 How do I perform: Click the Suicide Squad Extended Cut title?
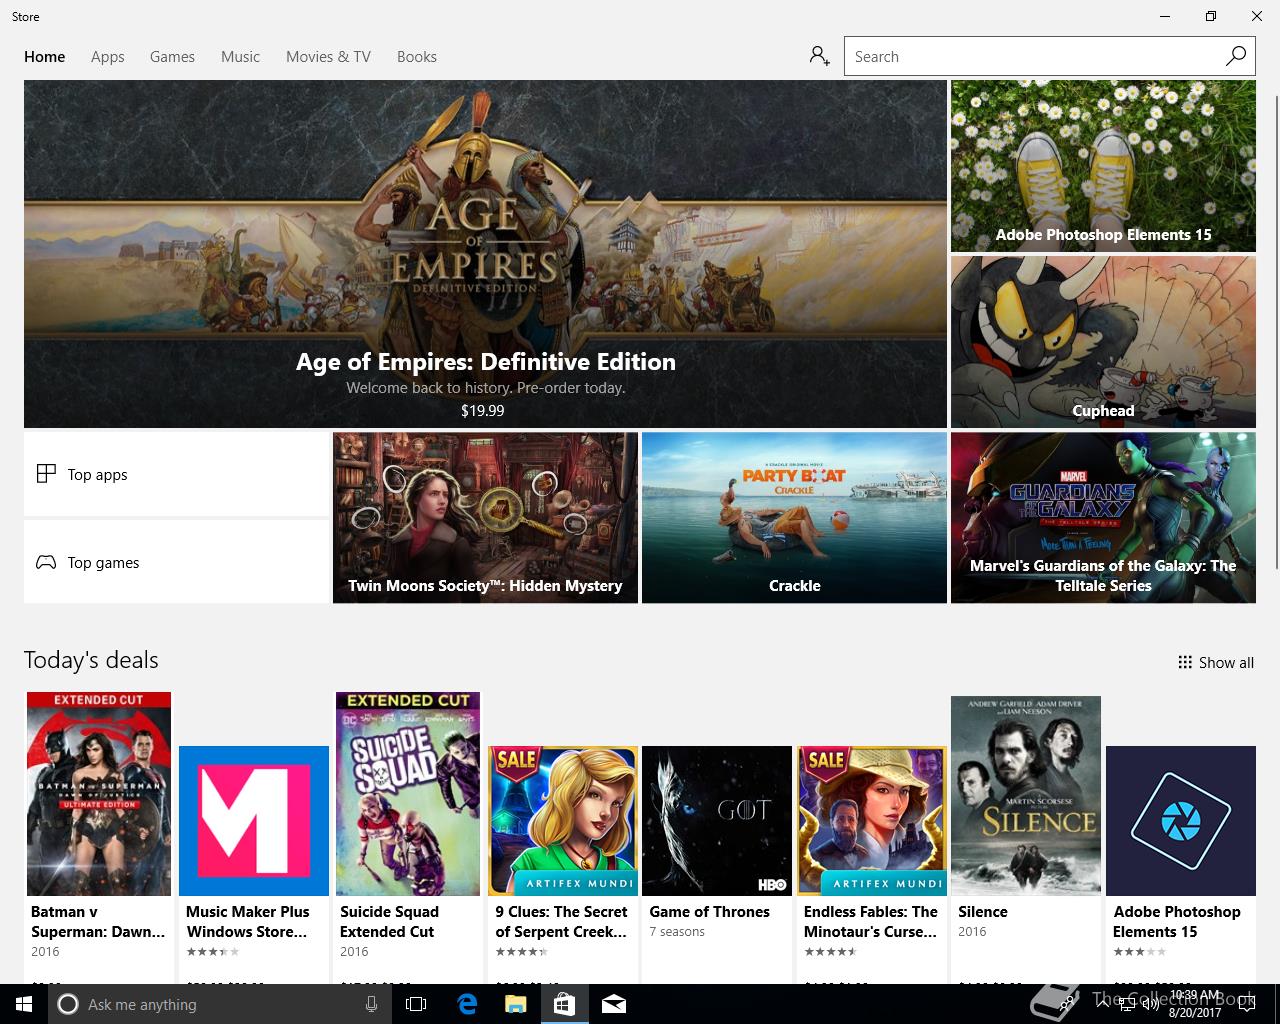click(390, 922)
